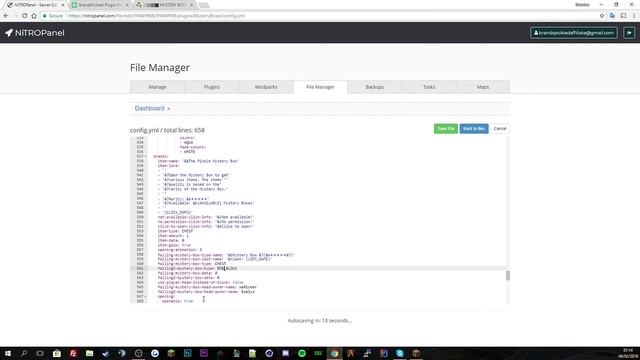Open Microsoft Store from taskbar
The image size is (640, 360).
click(57, 353)
